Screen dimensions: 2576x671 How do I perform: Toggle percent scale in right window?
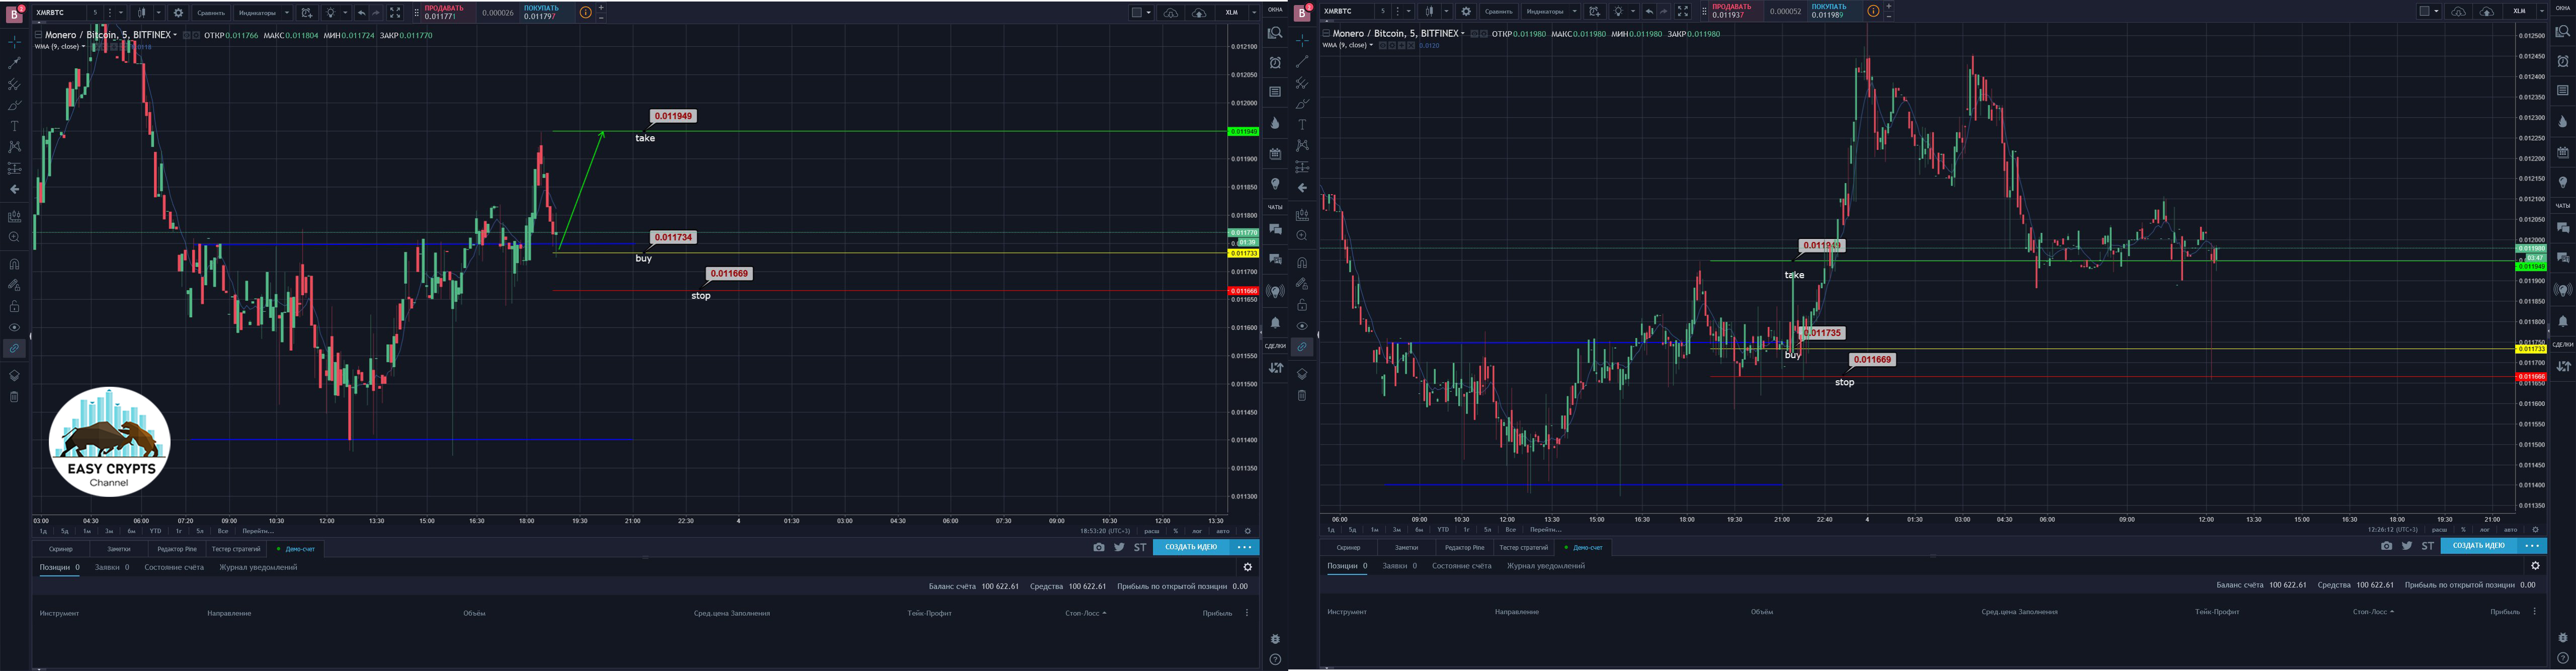[x=2463, y=530]
